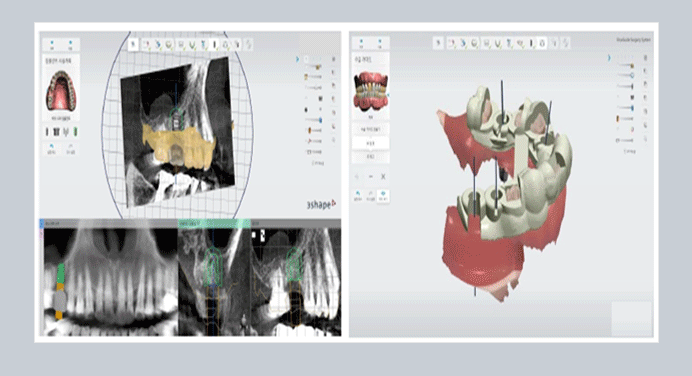Choose the crown icon under the jaw thumbnail

coord(56,132)
